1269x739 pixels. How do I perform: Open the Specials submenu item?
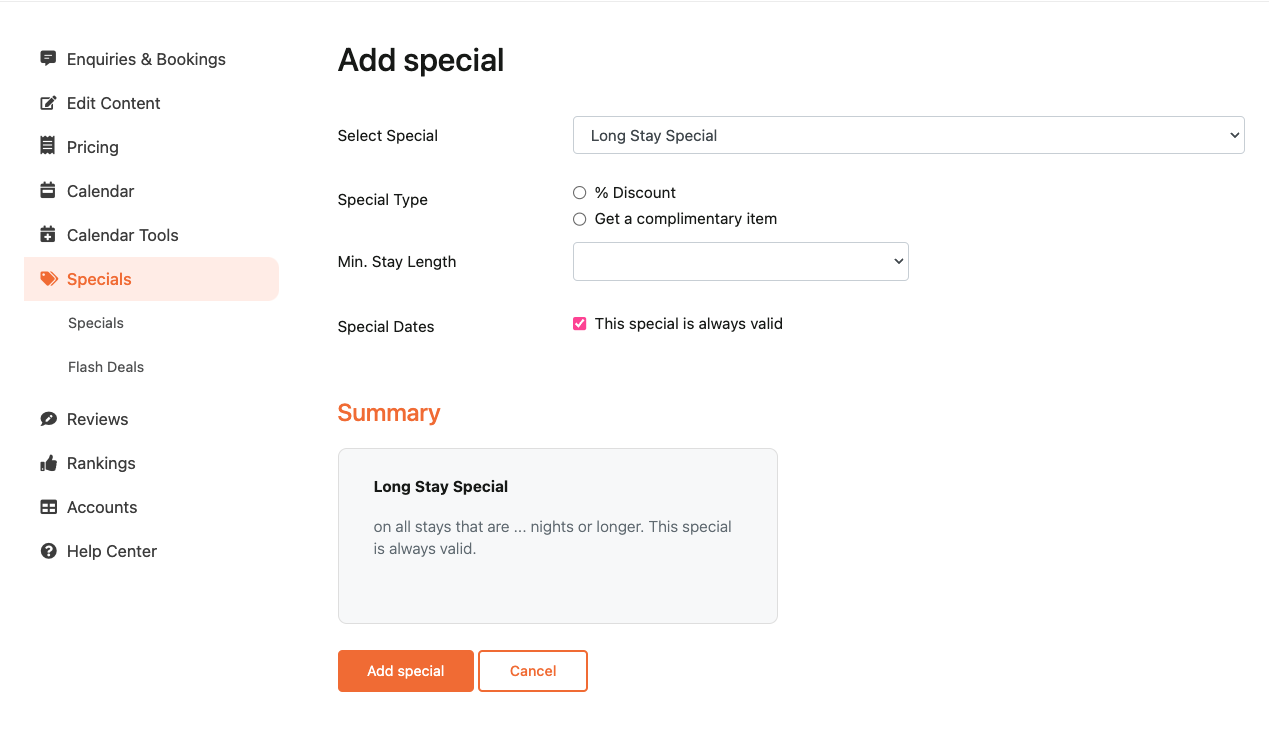pyautogui.click(x=96, y=323)
